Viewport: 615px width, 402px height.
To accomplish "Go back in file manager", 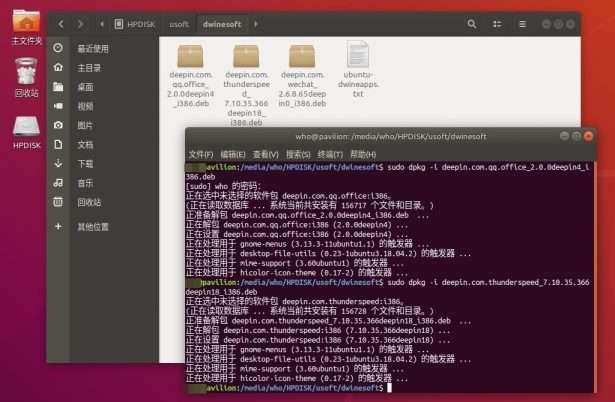I will coord(61,24).
